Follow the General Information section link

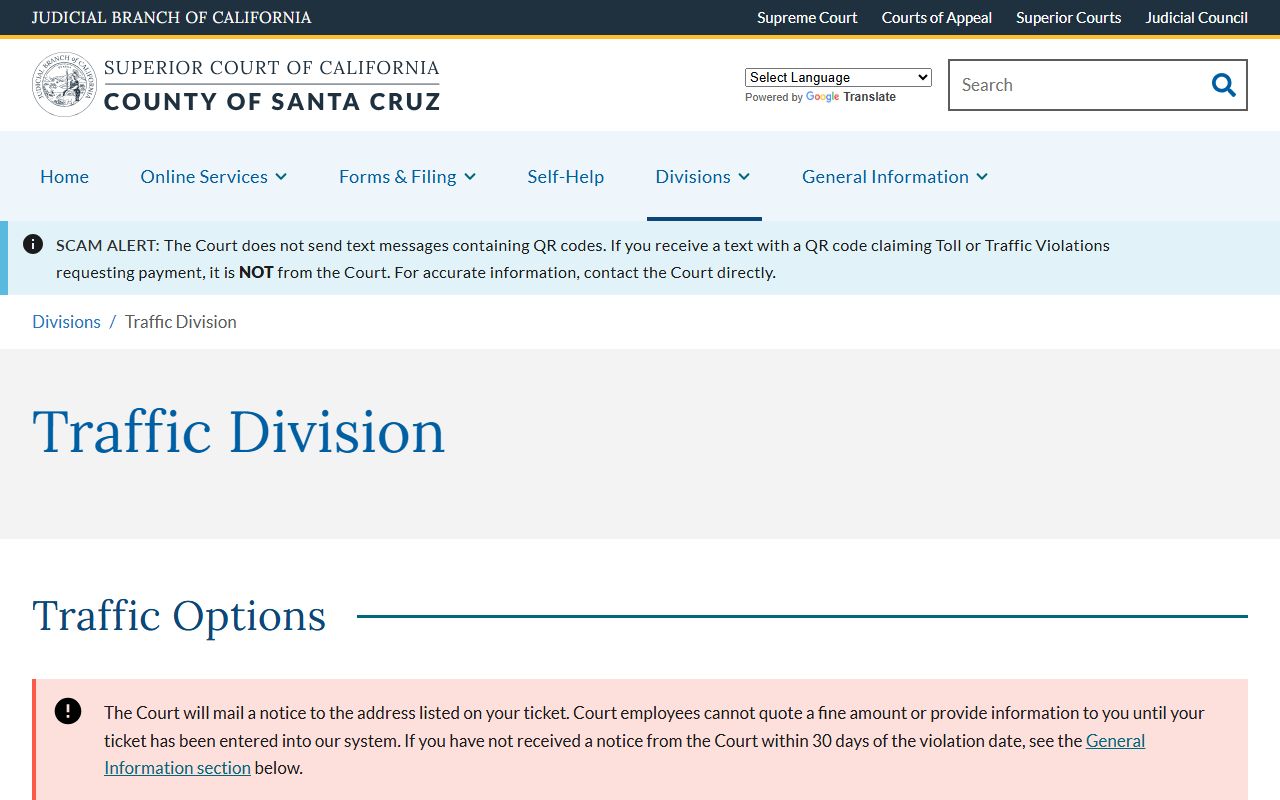(x=624, y=754)
